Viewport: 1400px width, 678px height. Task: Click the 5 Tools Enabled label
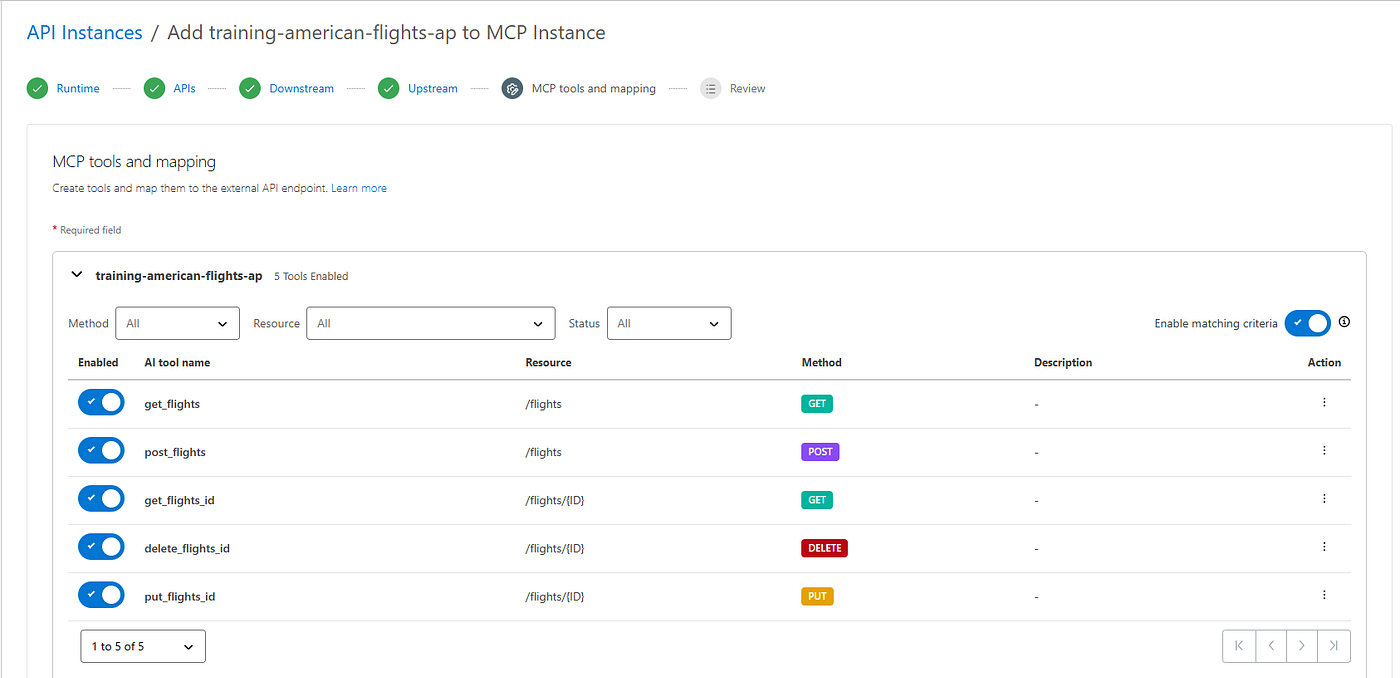311,276
